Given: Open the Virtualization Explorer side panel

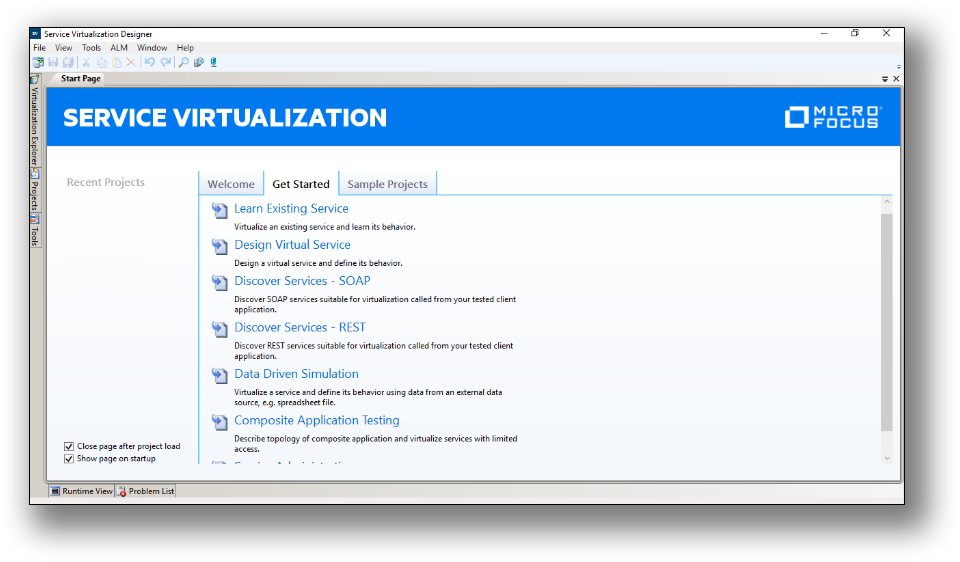Looking at the screenshot, I should tap(35, 120).
